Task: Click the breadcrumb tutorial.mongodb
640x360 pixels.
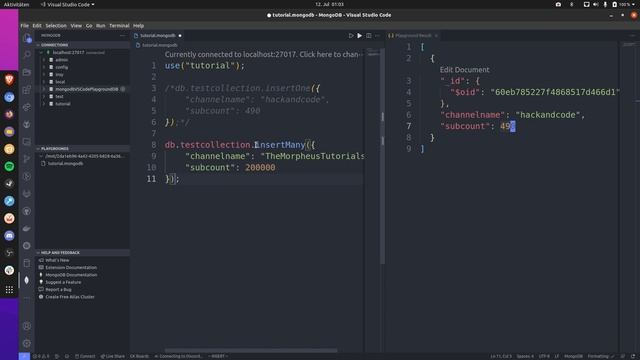Action: (x=159, y=45)
